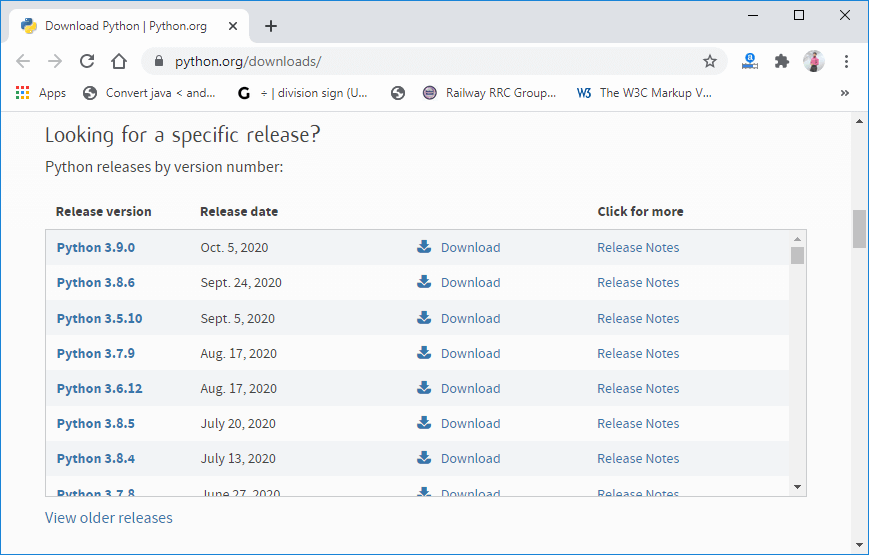Close the Download Python tab
This screenshot has height=555, width=869.
coord(233,26)
